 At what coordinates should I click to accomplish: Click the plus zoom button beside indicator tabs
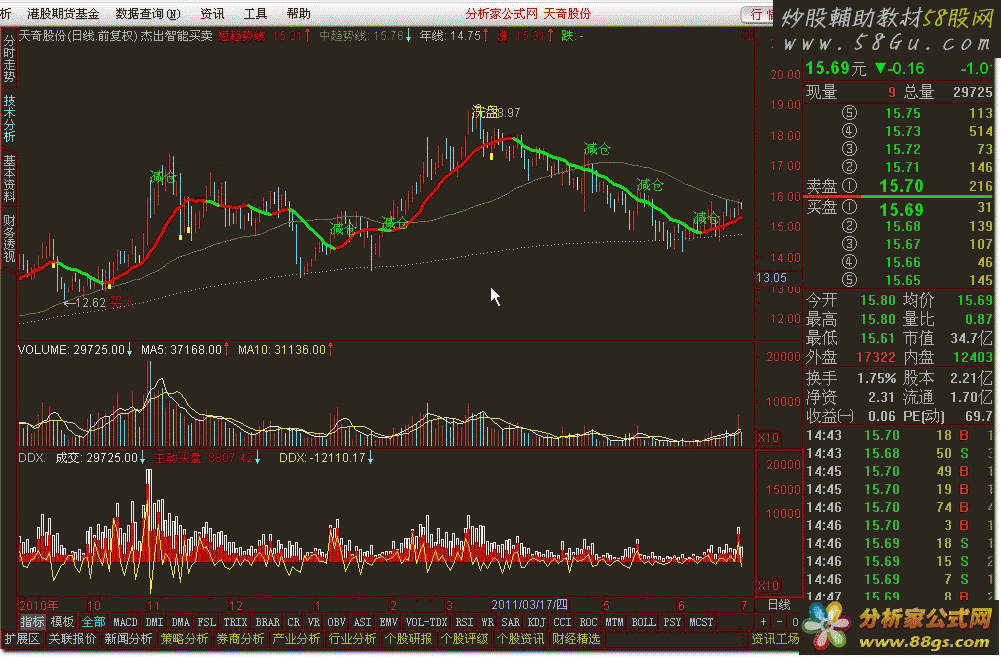[765, 622]
